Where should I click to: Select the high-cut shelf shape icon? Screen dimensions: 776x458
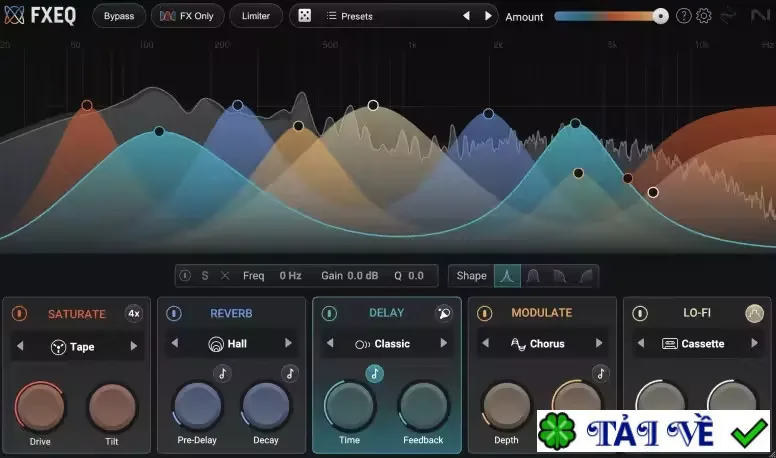point(559,276)
